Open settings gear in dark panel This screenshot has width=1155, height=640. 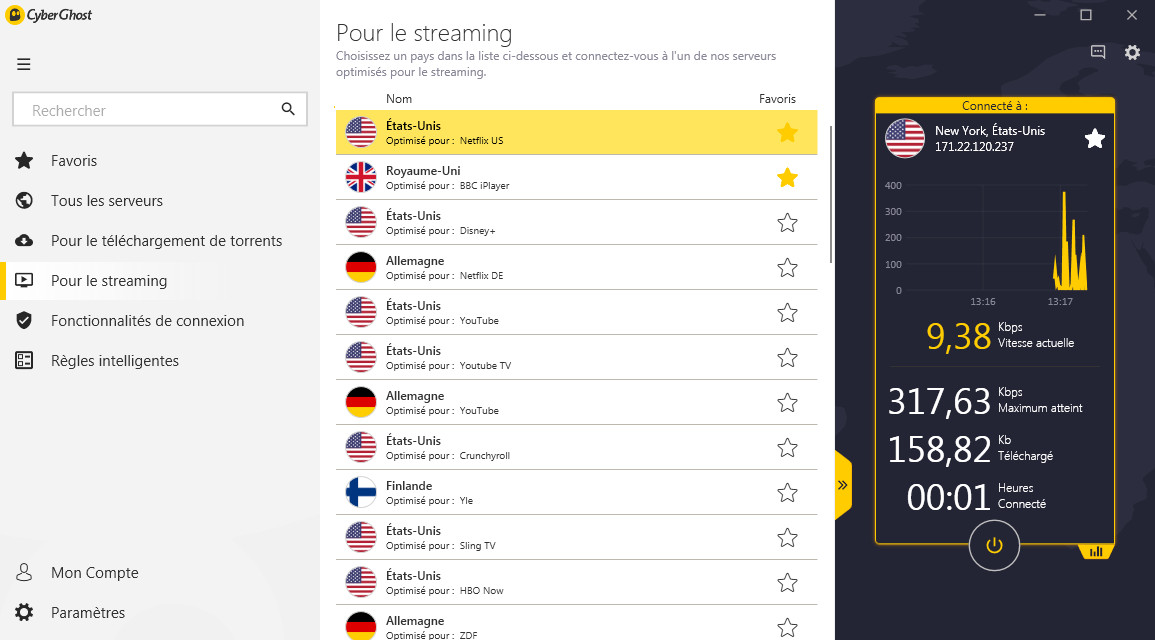(1132, 52)
